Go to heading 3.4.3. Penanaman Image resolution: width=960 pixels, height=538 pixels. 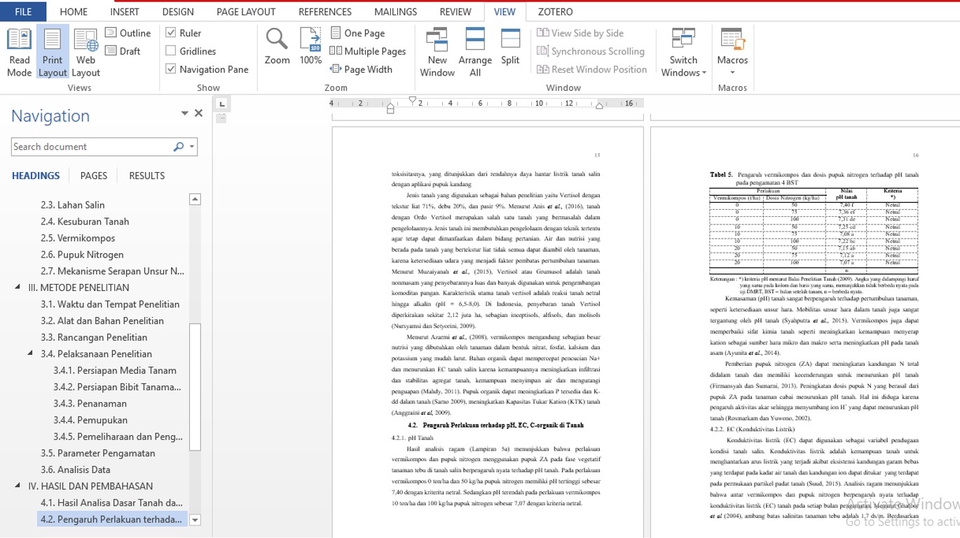[x=90, y=403]
